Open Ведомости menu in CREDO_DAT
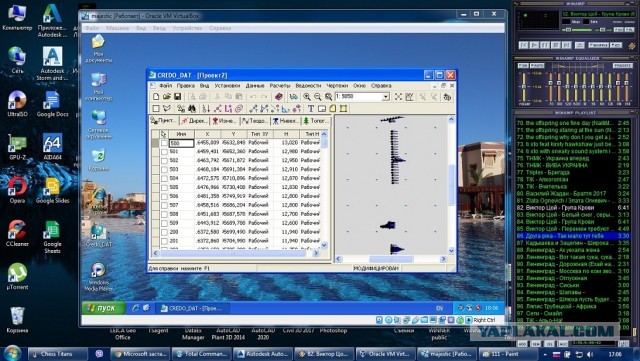 [308, 86]
